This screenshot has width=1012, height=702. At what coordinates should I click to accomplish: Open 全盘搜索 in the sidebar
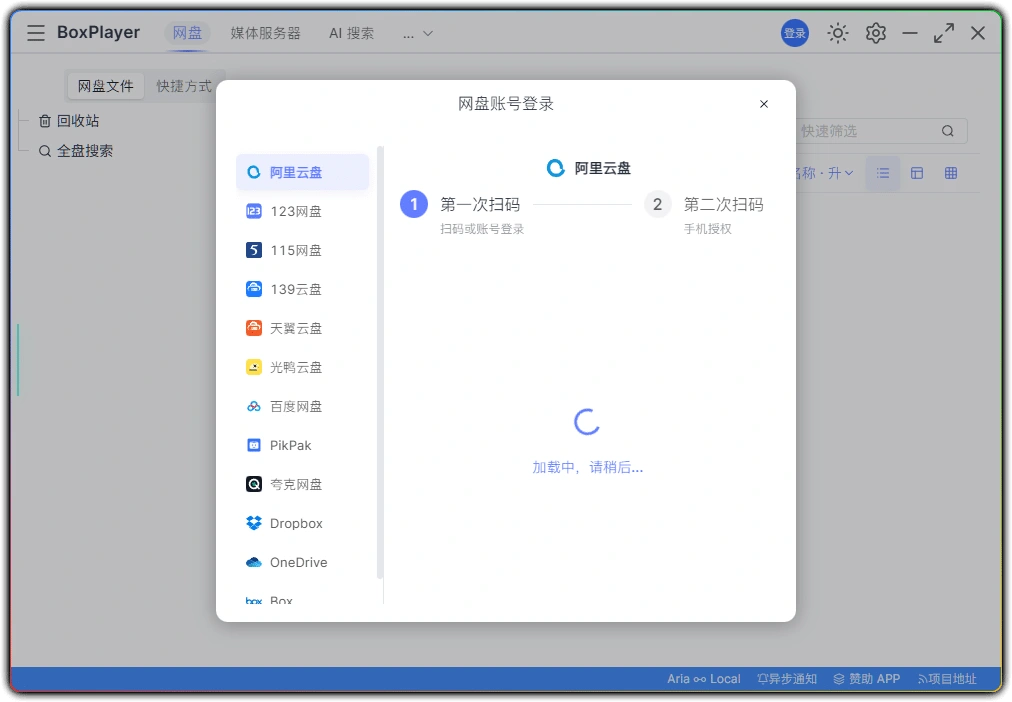76,151
